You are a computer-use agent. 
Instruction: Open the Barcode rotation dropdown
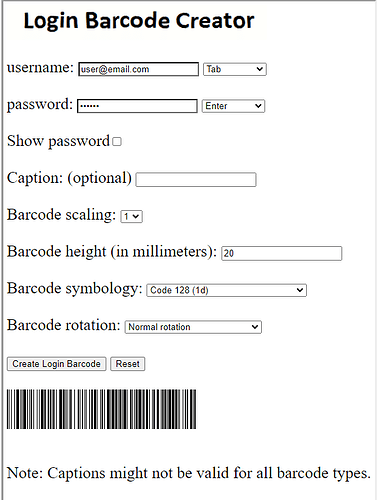[x=193, y=327]
